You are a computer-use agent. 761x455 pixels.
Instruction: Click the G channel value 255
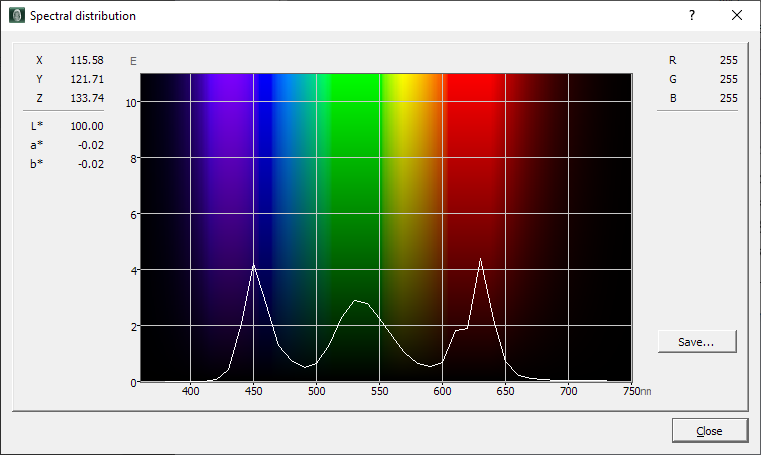(x=728, y=79)
